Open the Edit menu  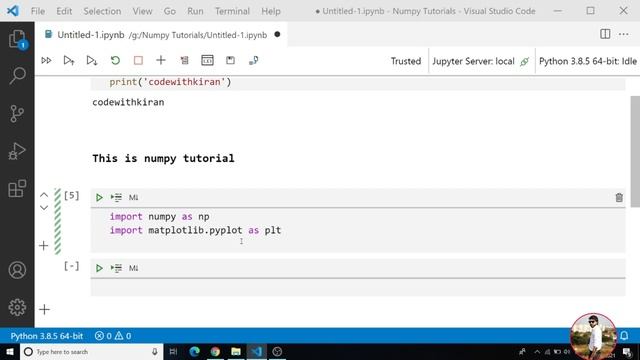[x=64, y=11]
